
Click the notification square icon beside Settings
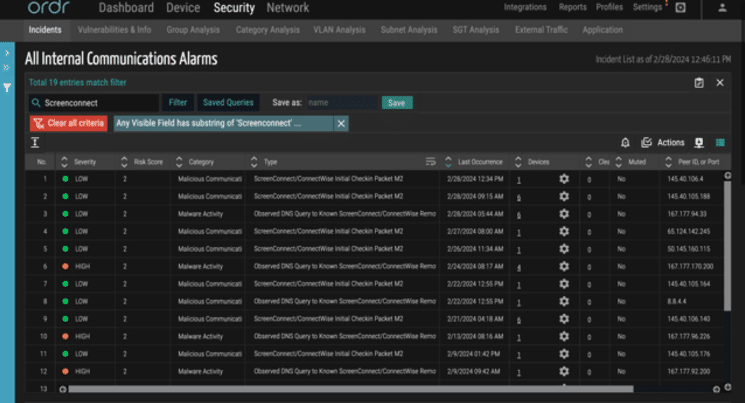coord(680,8)
